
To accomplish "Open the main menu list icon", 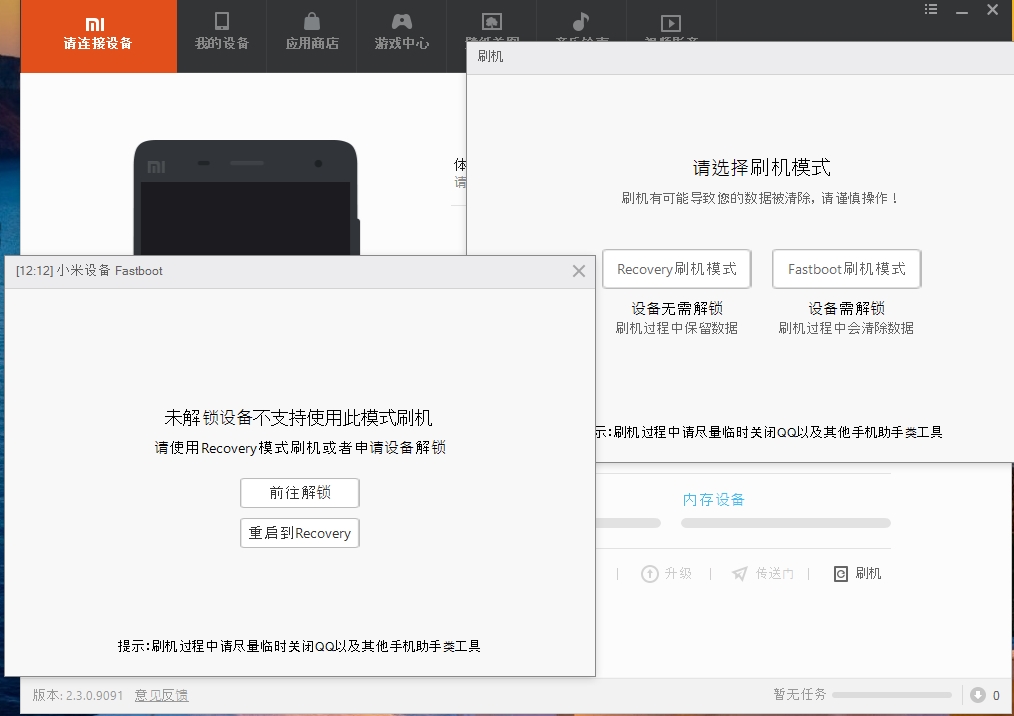I will click(x=931, y=10).
